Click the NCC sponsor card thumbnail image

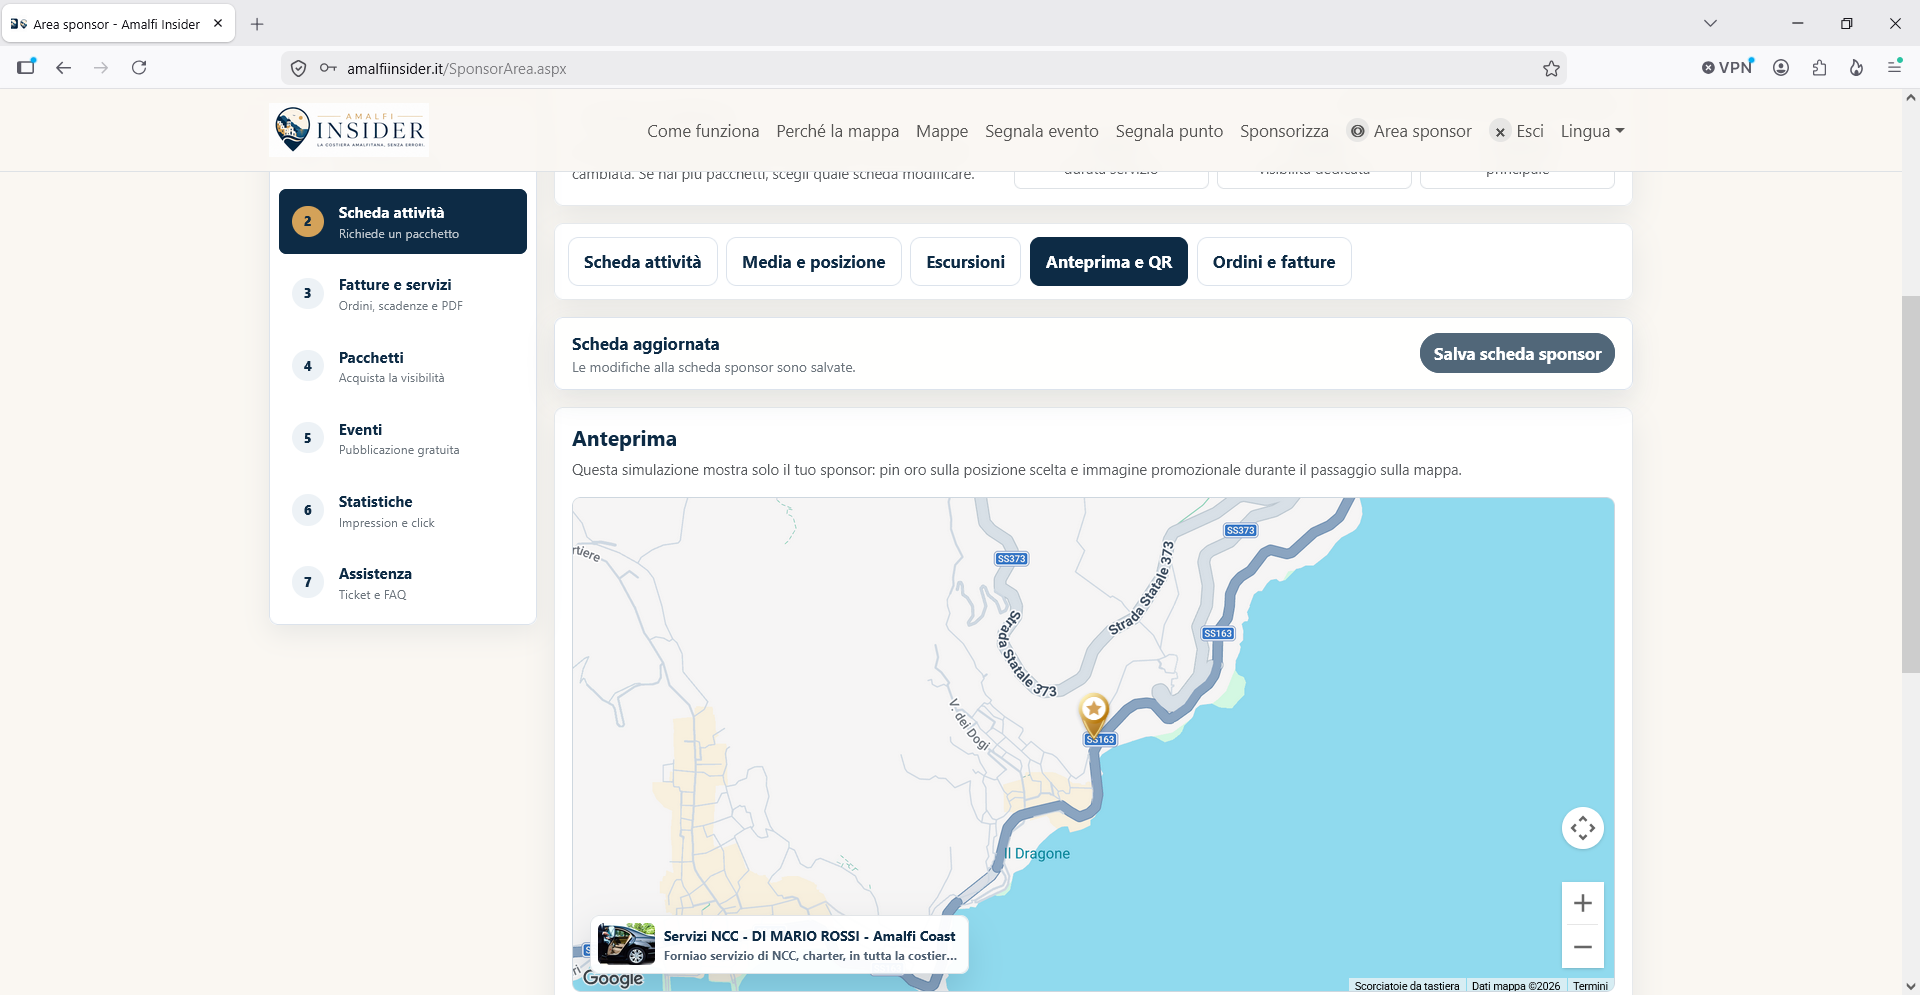pyautogui.click(x=627, y=944)
